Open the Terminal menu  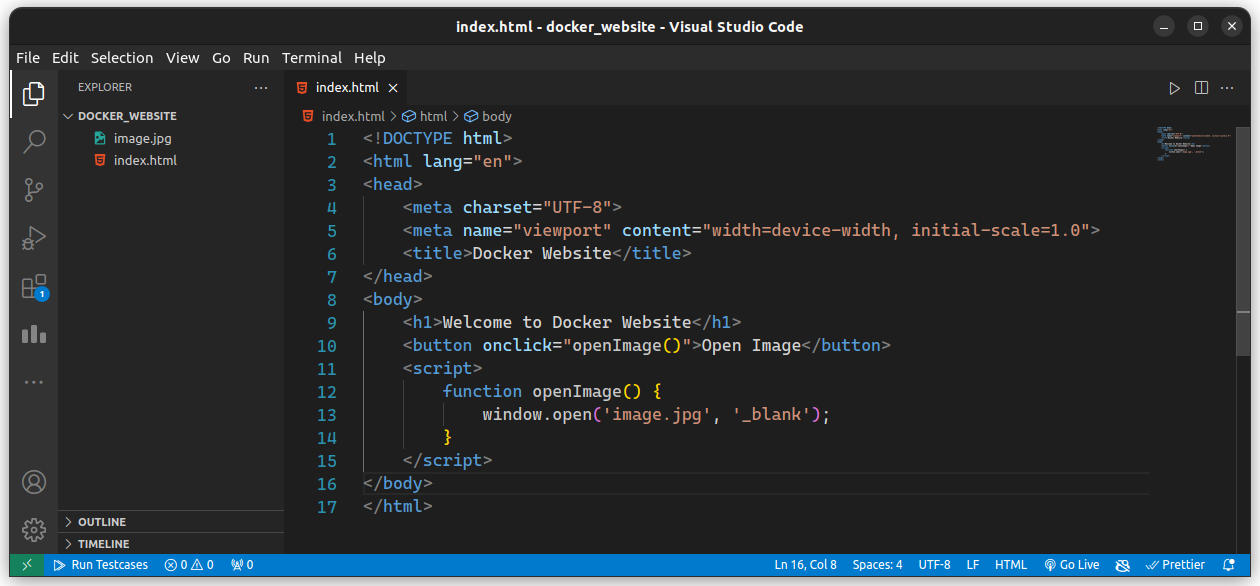pyautogui.click(x=311, y=58)
